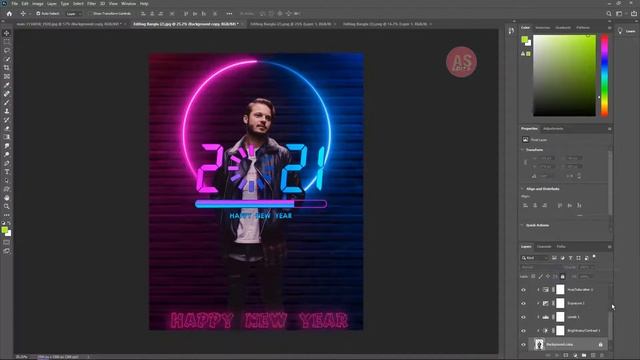Open the File menu
The image size is (640, 360).
(14, 4)
